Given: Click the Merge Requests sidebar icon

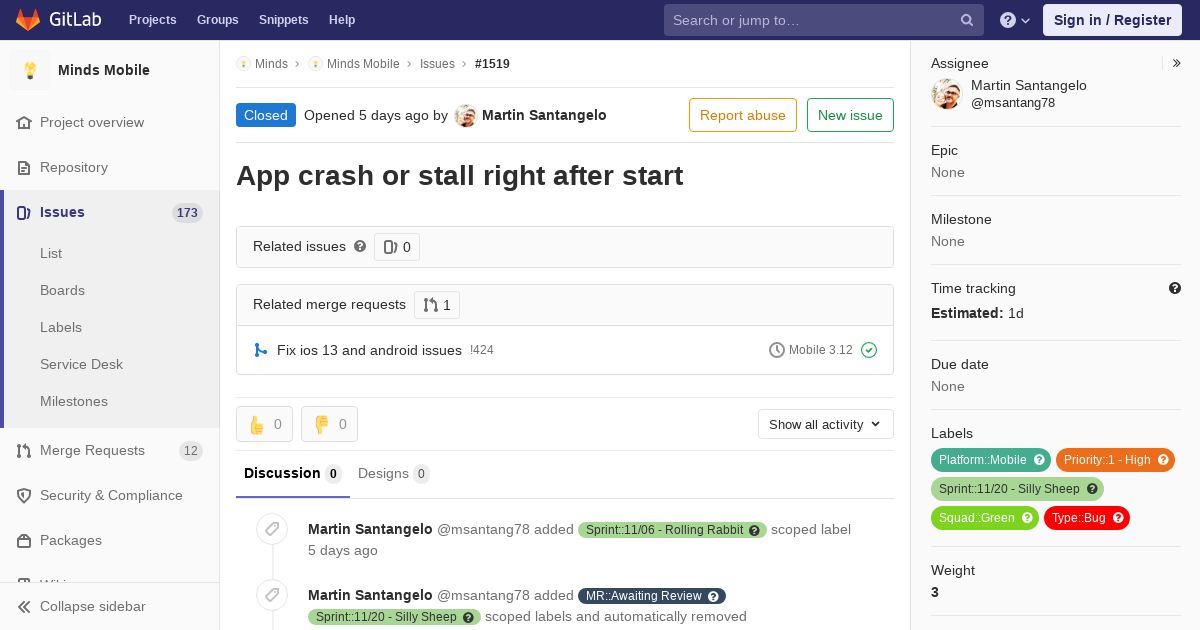Looking at the screenshot, I should pos(24,450).
